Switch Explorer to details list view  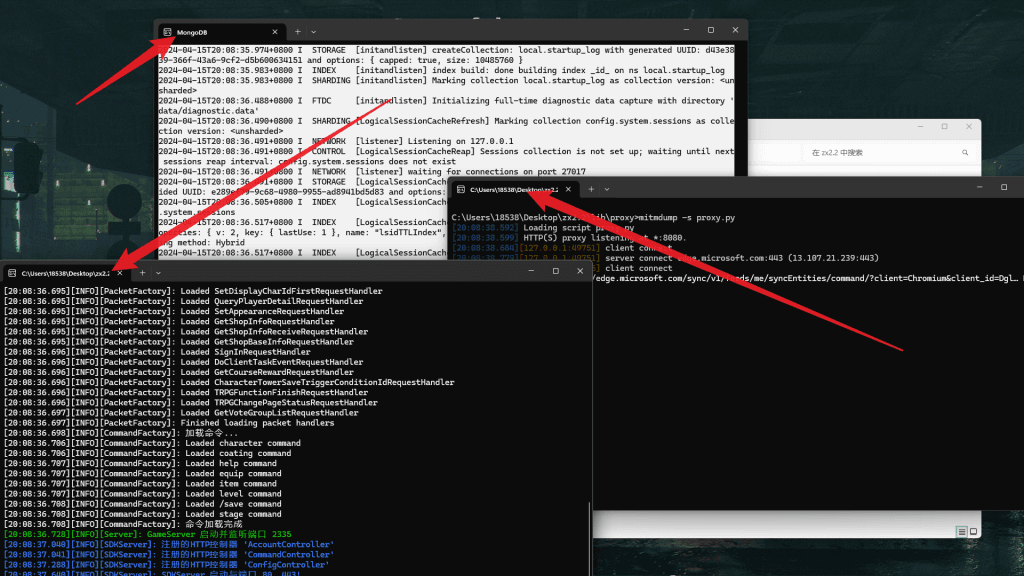pos(961,532)
